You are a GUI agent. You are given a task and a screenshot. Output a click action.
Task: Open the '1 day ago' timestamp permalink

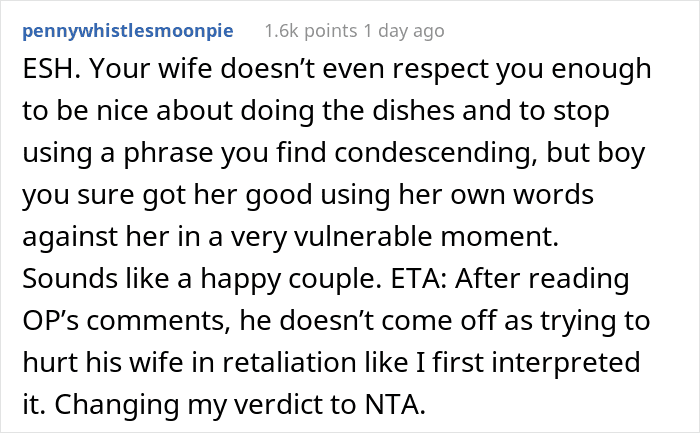[x=404, y=31]
